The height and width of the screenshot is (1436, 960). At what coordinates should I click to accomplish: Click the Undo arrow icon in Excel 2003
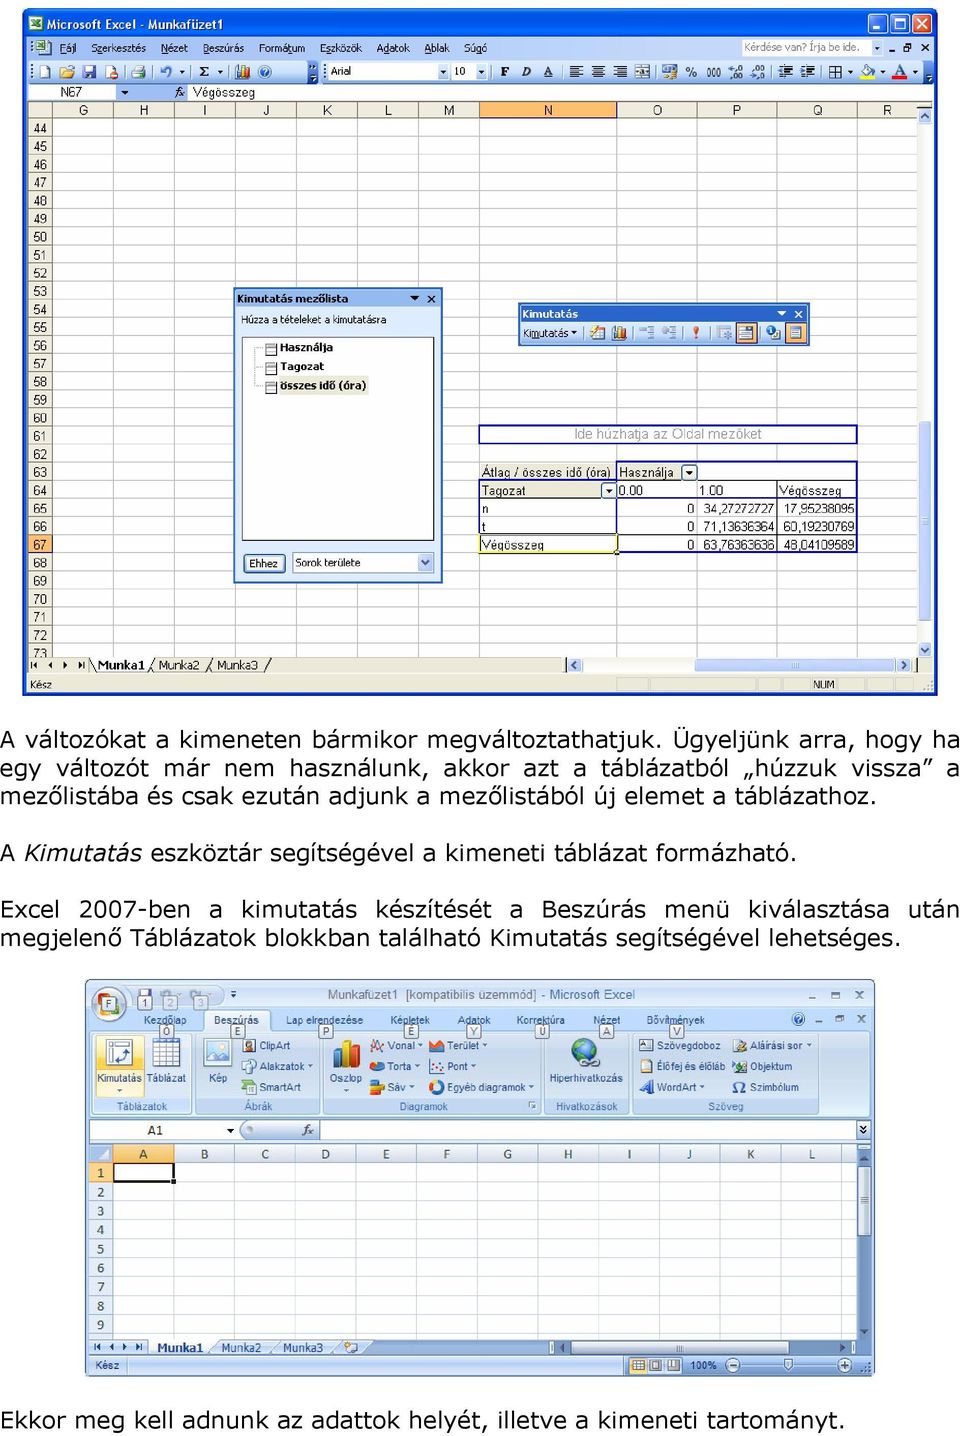coord(166,72)
